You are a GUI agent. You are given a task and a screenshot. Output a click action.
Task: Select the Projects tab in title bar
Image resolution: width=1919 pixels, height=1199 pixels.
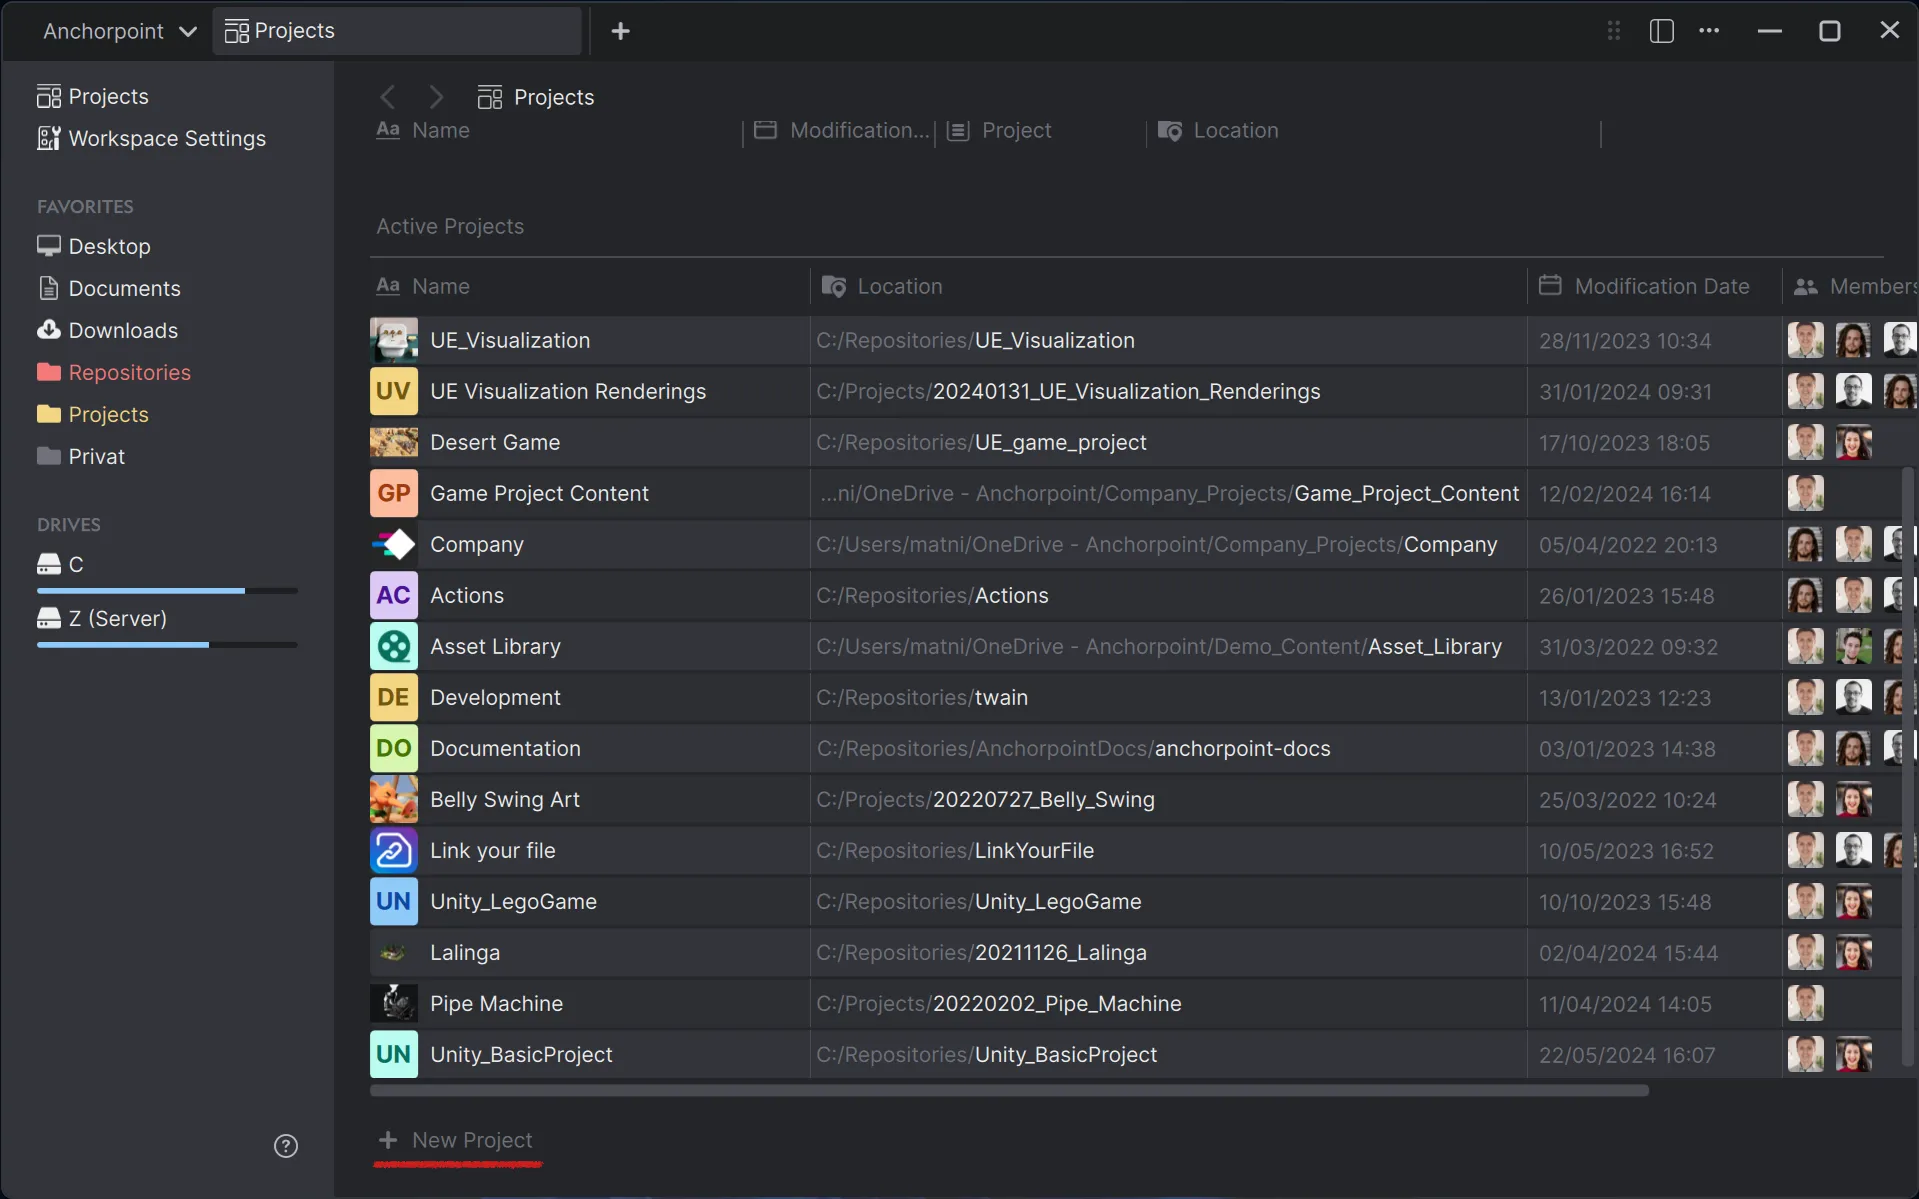click(x=396, y=31)
